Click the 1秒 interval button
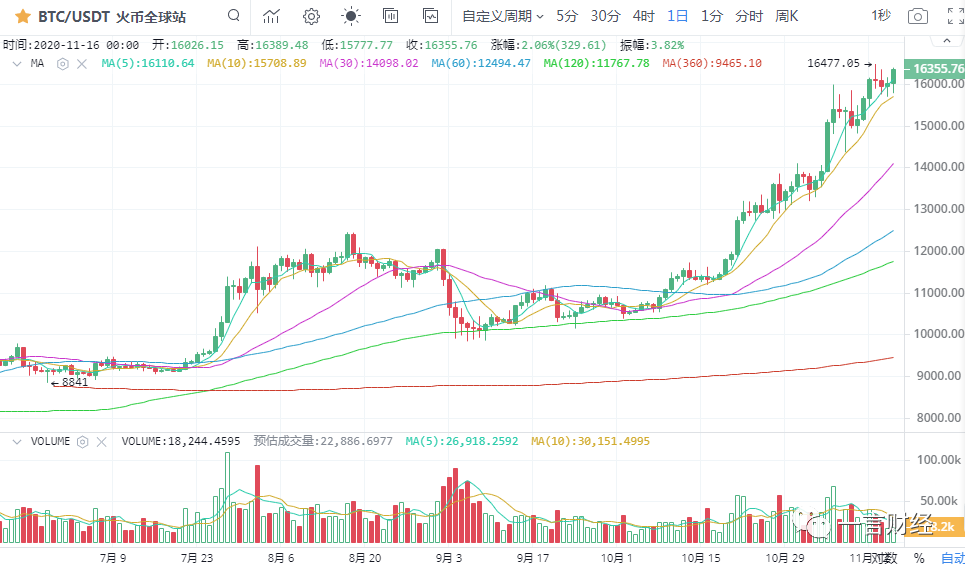Viewport: 965px width, 567px height. click(880, 16)
